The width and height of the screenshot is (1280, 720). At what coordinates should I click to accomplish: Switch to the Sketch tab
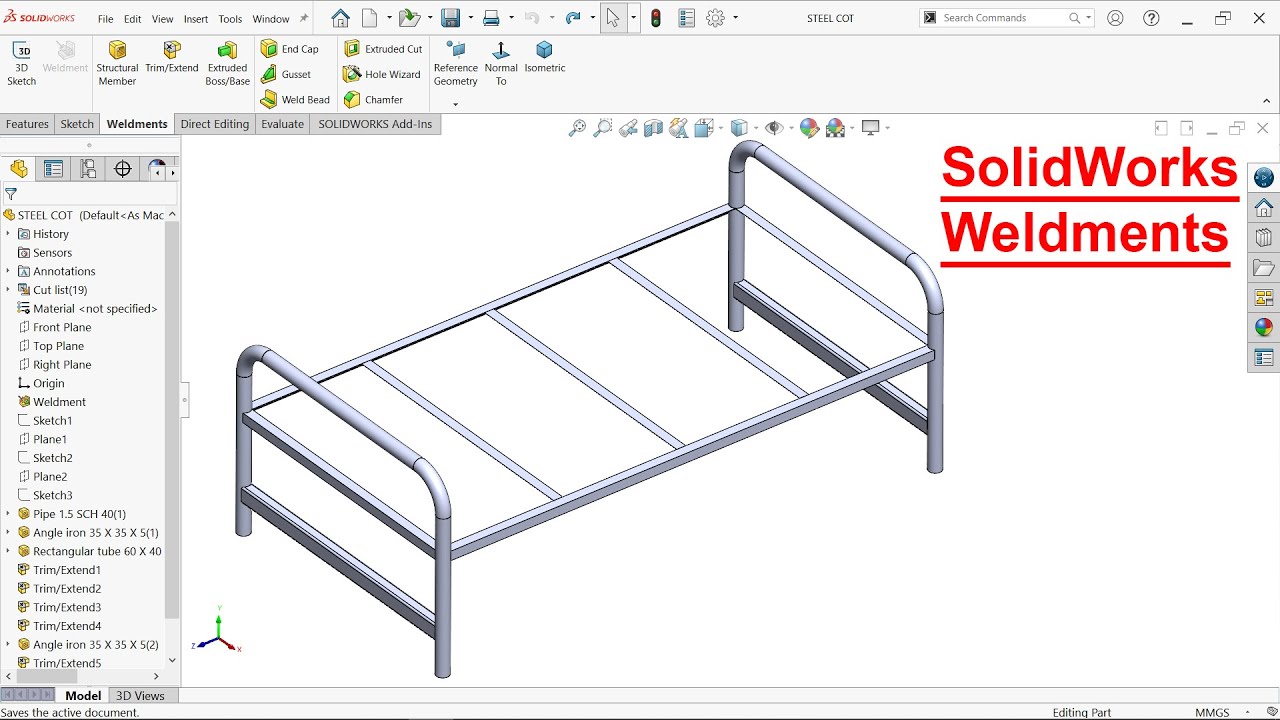point(77,124)
